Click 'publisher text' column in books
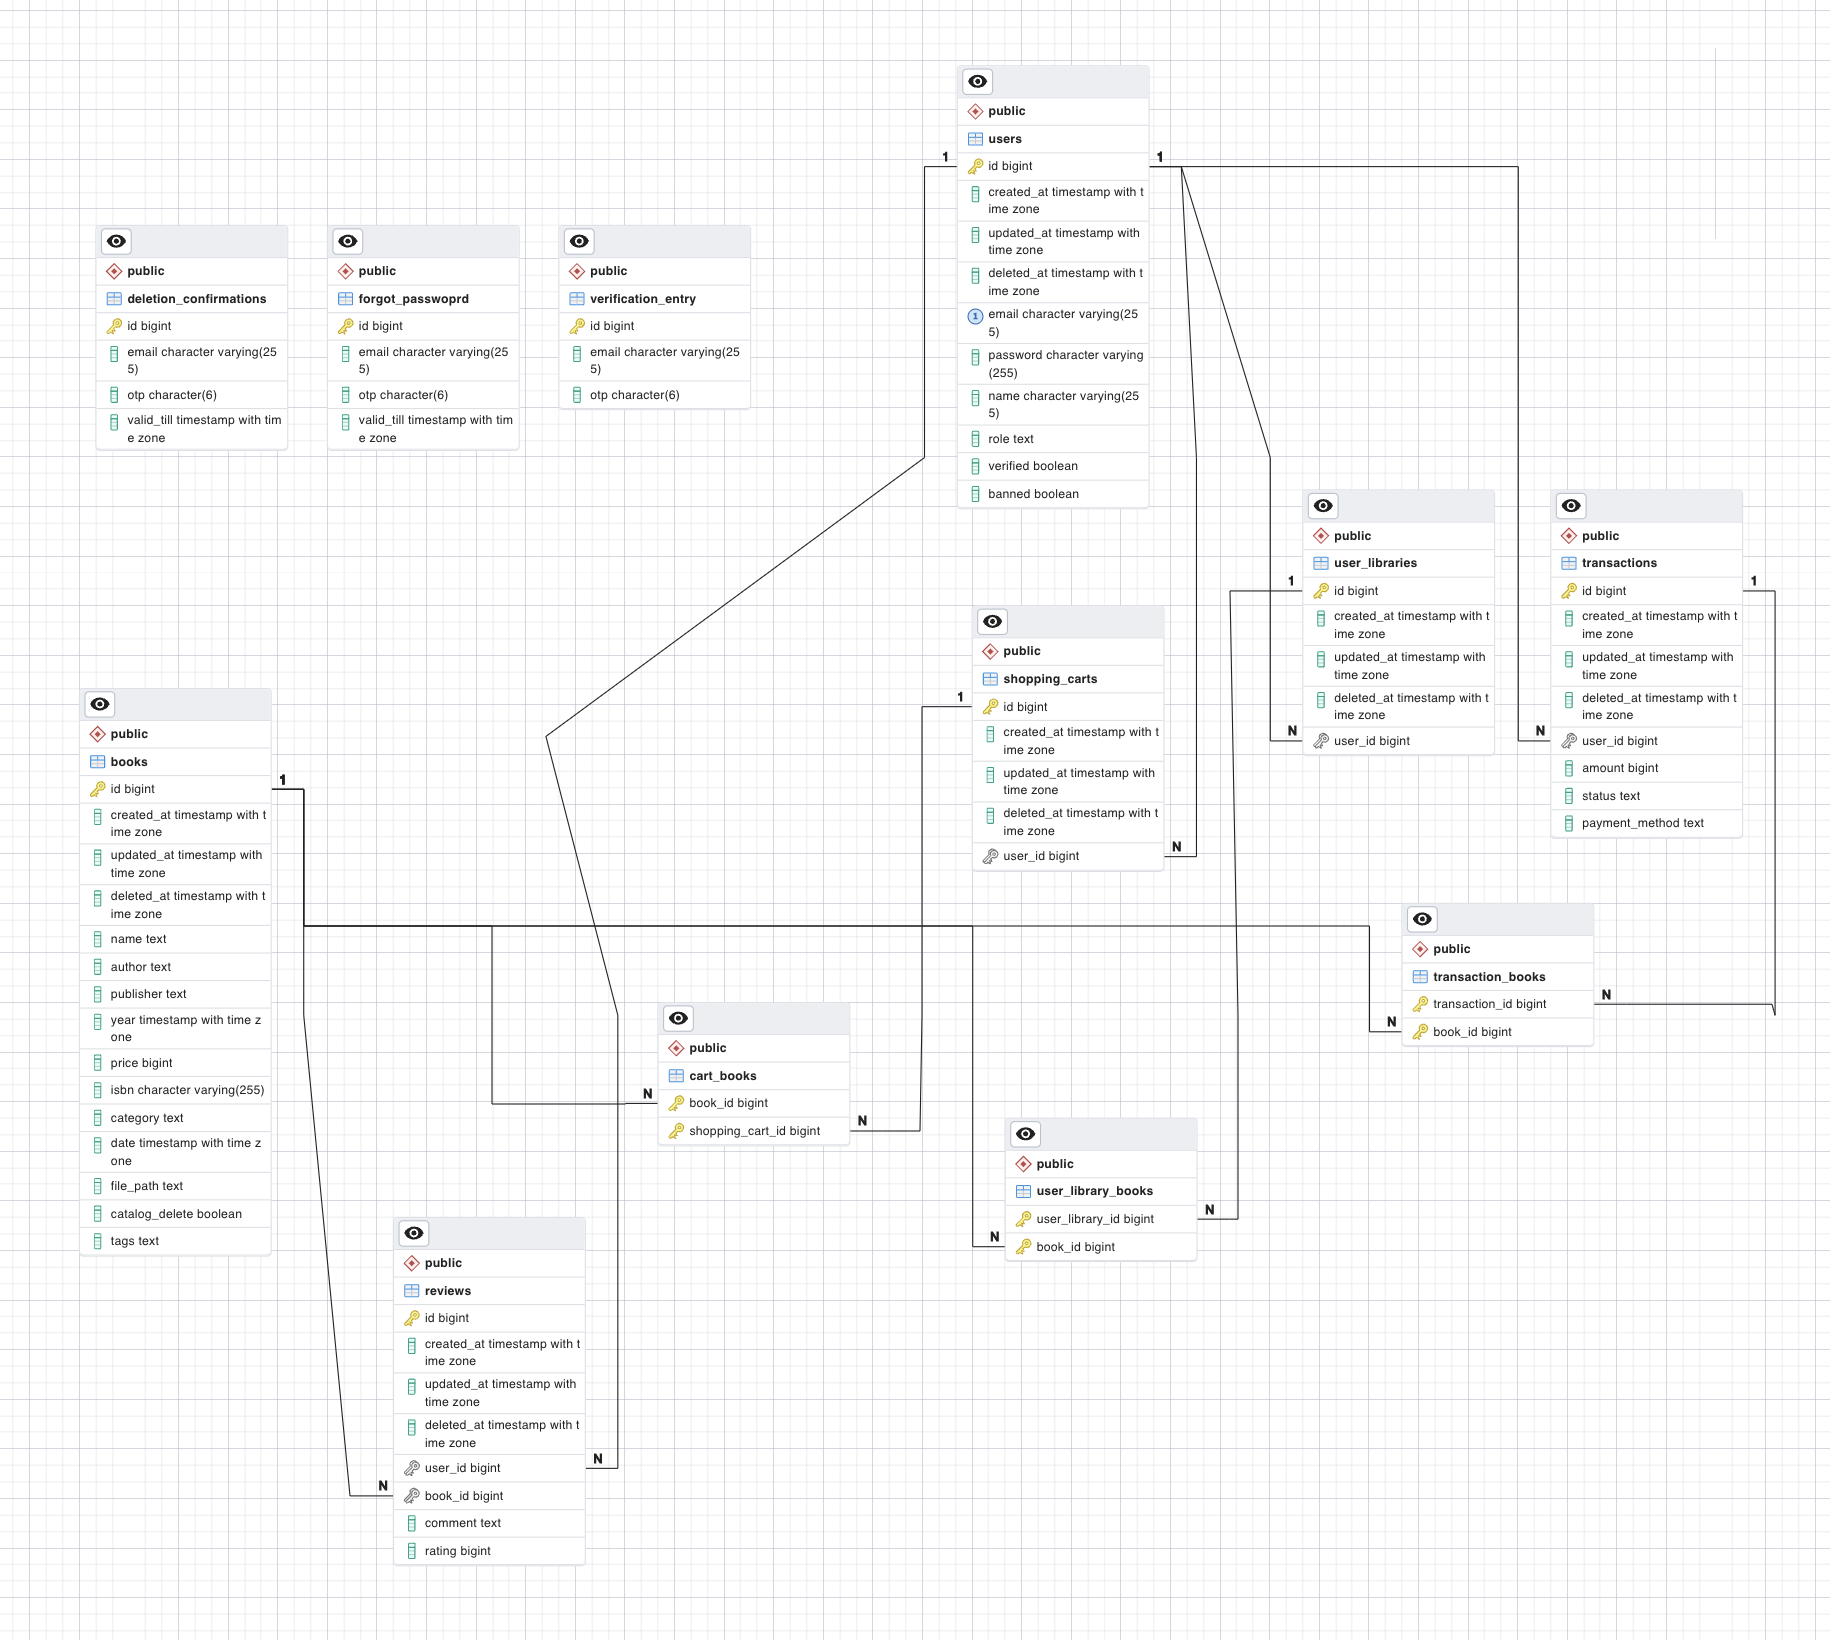Viewport: 1830px width, 1640px height. click(176, 995)
